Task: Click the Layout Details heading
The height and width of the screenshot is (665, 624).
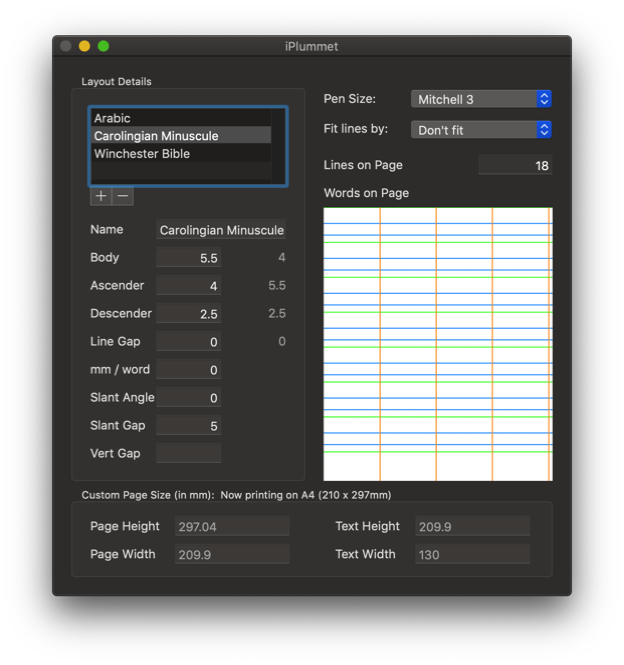Action: (x=116, y=81)
